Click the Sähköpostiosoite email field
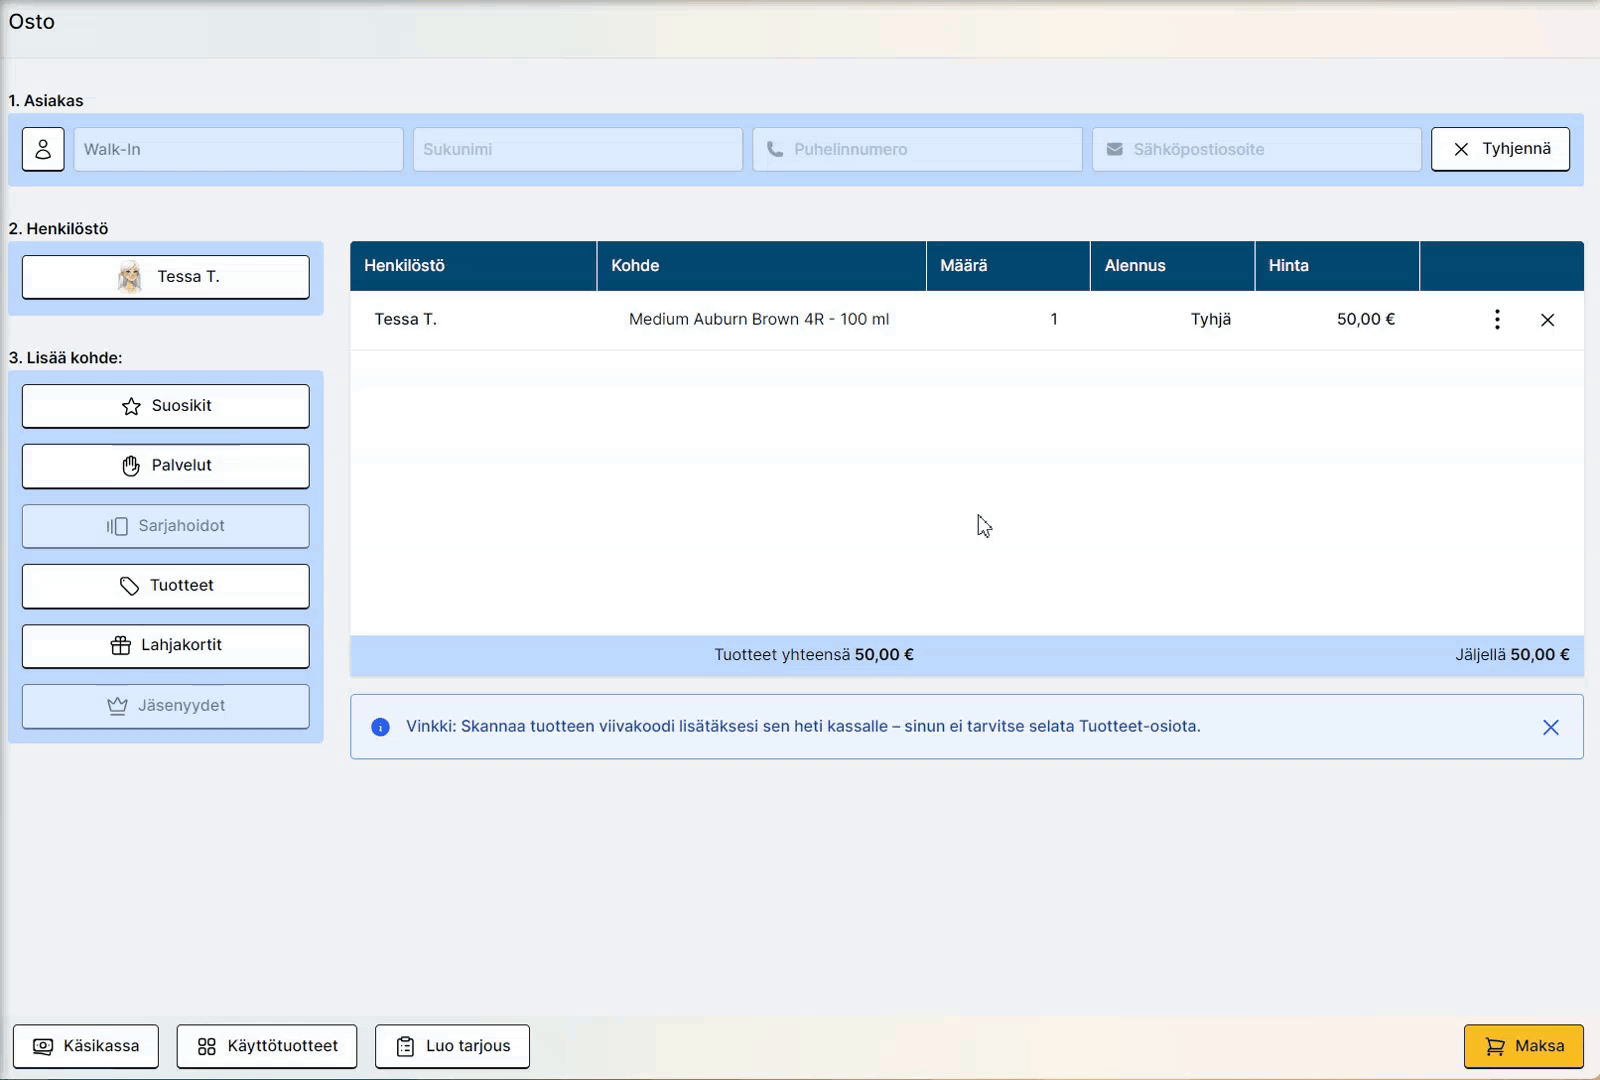 [1256, 149]
